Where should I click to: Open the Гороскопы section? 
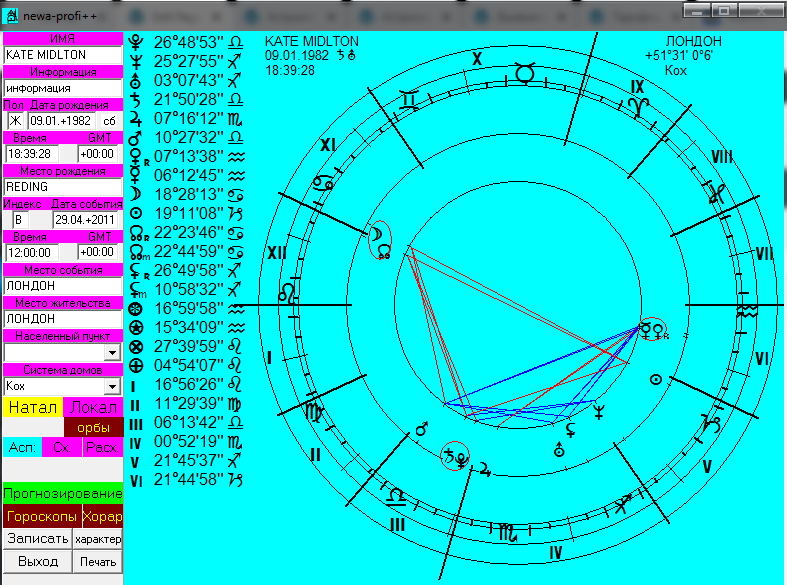pos(41,517)
